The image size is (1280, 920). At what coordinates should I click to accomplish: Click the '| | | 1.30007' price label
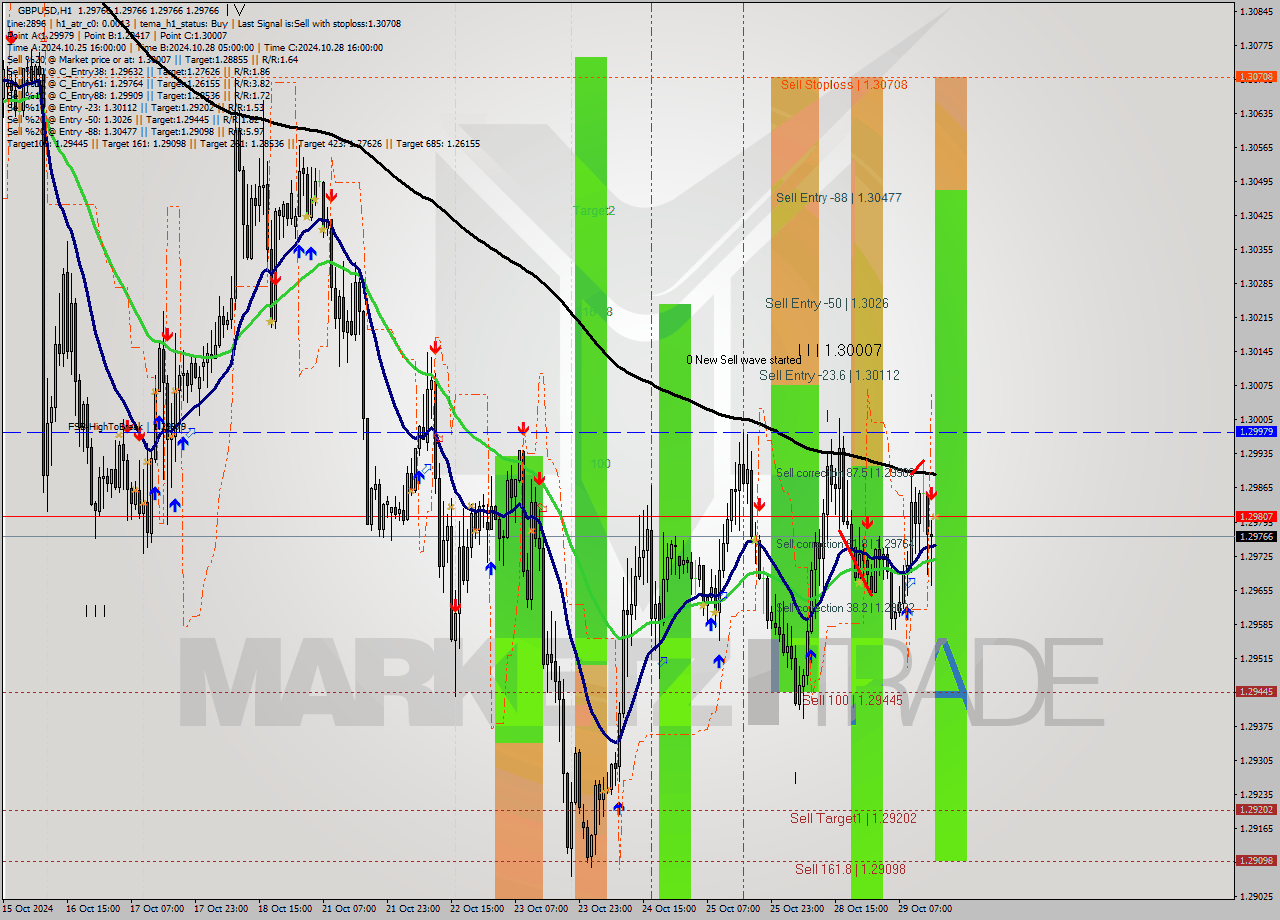tap(839, 350)
